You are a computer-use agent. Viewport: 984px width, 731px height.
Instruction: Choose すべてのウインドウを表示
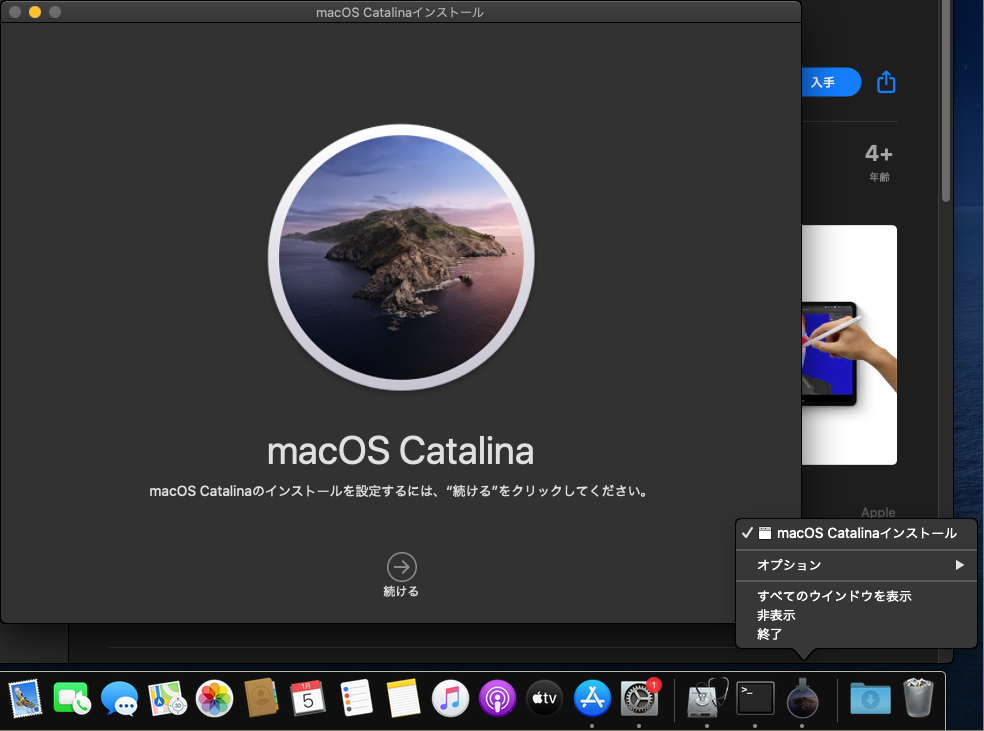click(x=856, y=596)
